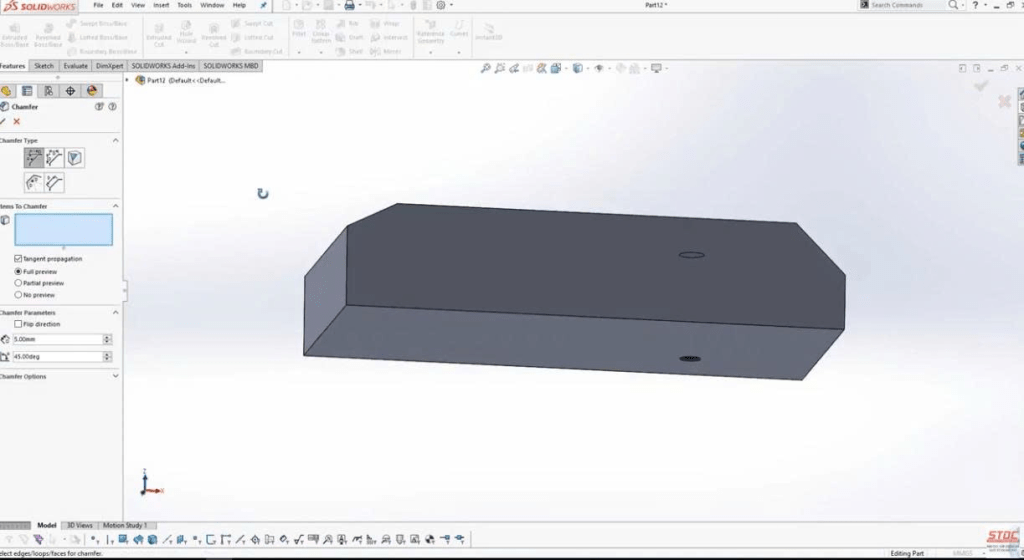Open the DisplayManager panel tab icon
1024x560 pixels.
[92, 91]
